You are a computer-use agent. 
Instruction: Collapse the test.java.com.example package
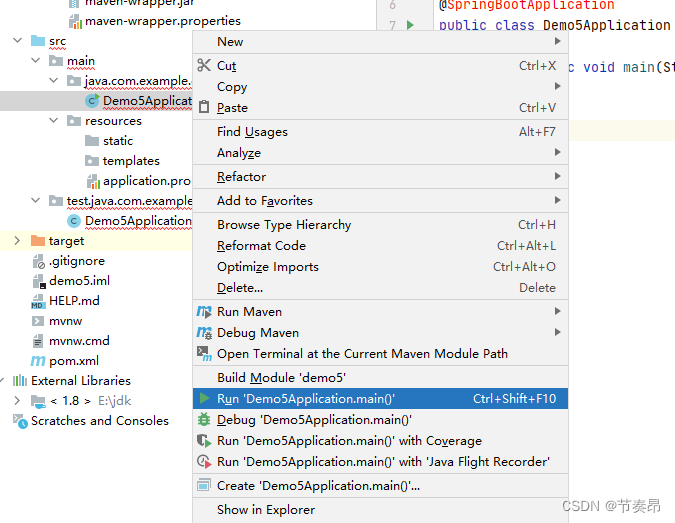coord(36,200)
